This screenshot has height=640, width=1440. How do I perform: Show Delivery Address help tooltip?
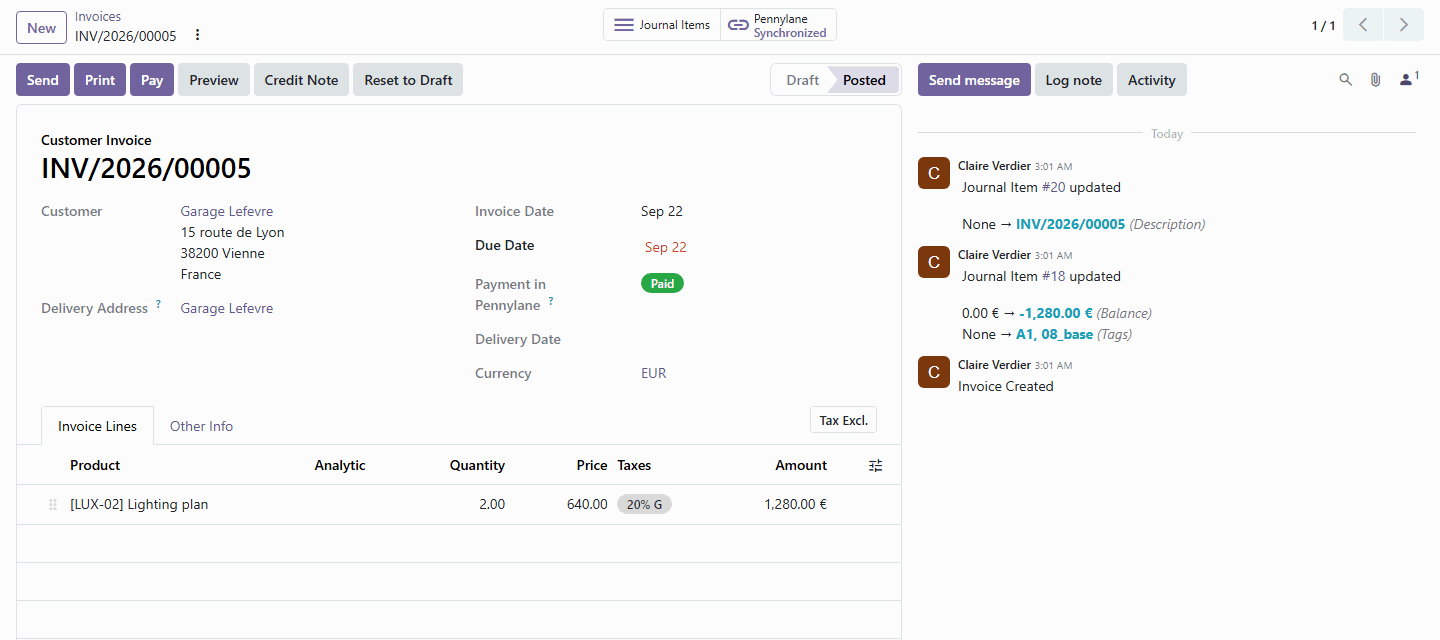pyautogui.click(x=158, y=304)
